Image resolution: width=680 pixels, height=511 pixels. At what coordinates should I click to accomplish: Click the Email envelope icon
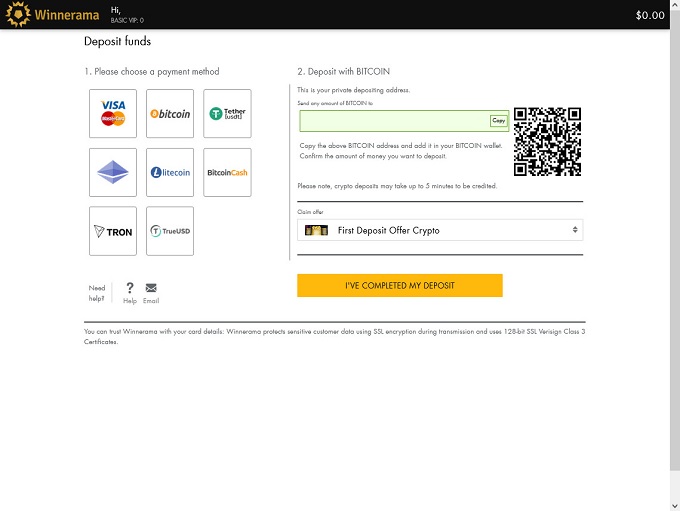tap(151, 288)
